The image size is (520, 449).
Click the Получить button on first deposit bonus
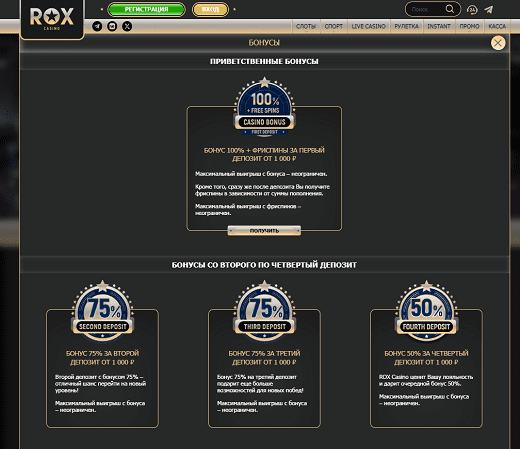pos(264,230)
